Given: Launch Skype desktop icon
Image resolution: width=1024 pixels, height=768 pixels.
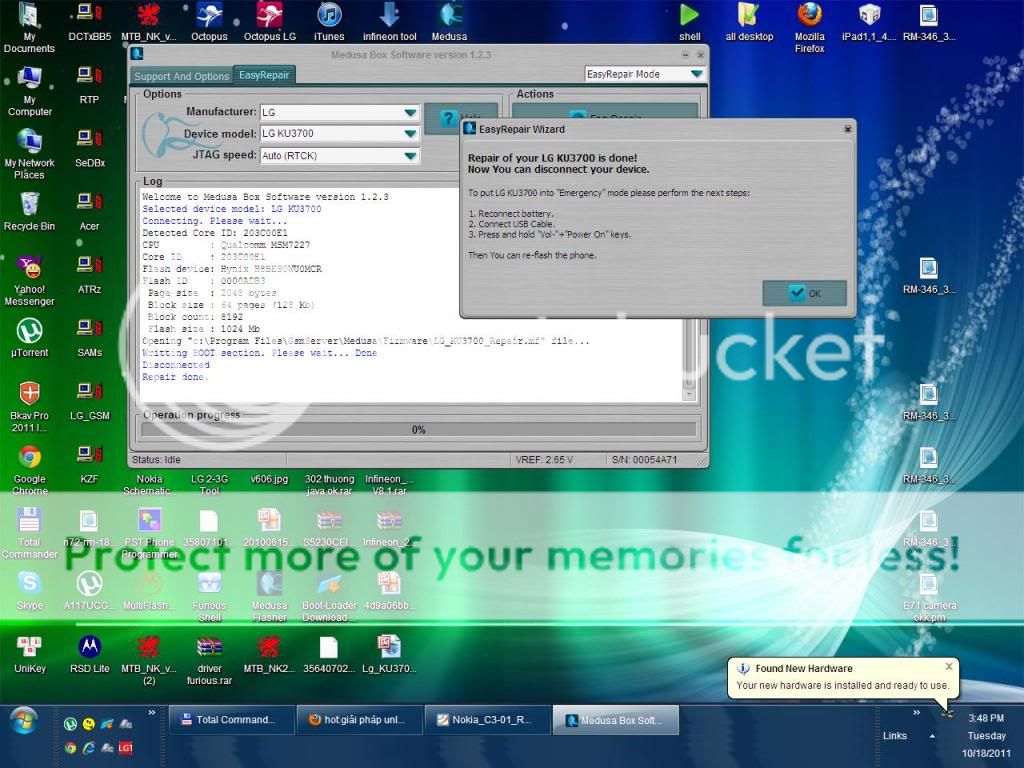Looking at the screenshot, I should coord(29,590).
